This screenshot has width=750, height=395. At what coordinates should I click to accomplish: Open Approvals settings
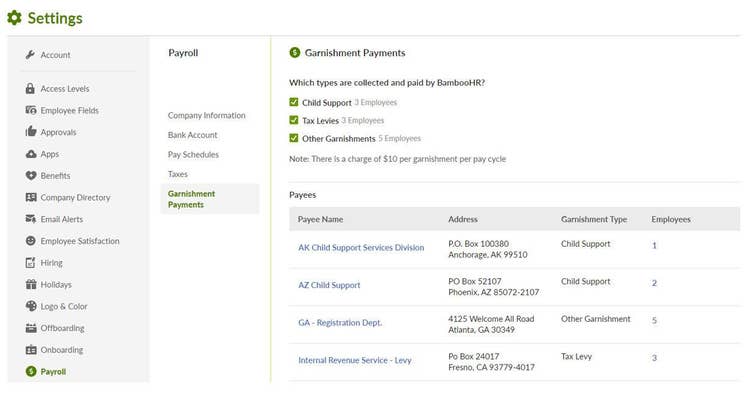click(58, 132)
